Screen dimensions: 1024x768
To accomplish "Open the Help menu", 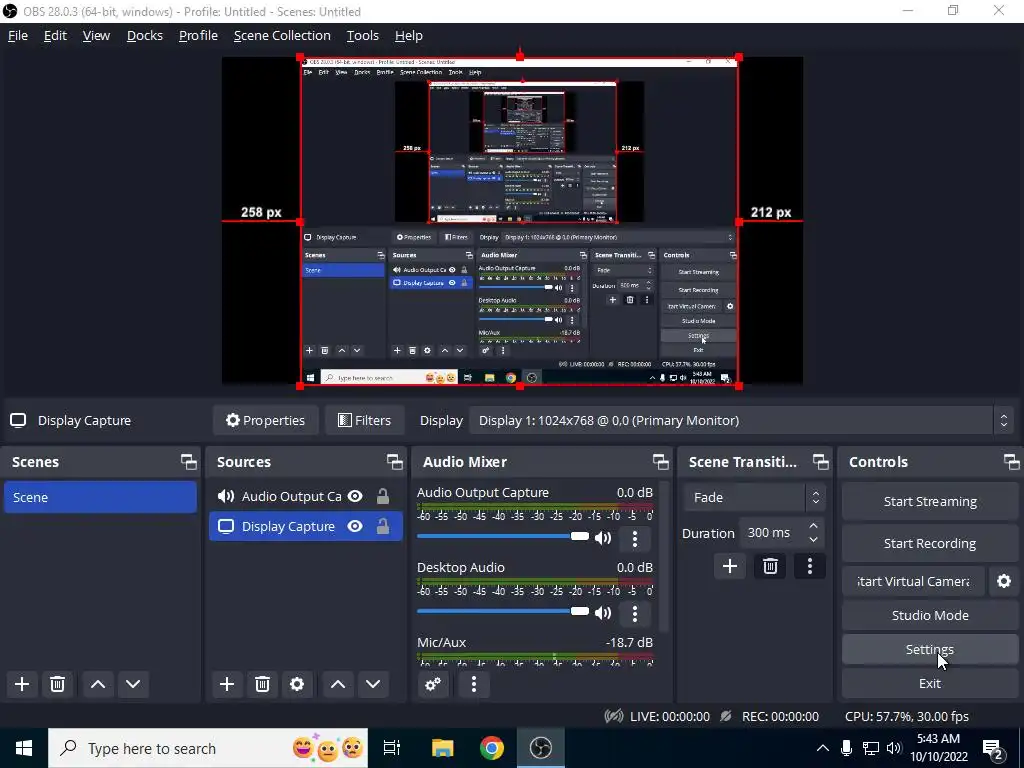I will point(409,35).
